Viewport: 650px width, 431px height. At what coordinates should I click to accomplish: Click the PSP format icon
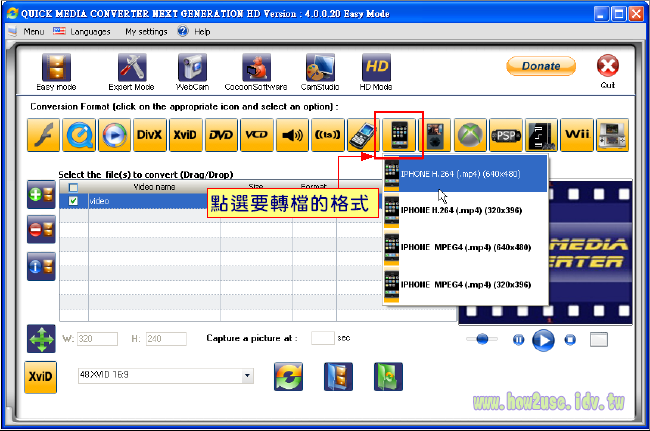[x=507, y=134]
